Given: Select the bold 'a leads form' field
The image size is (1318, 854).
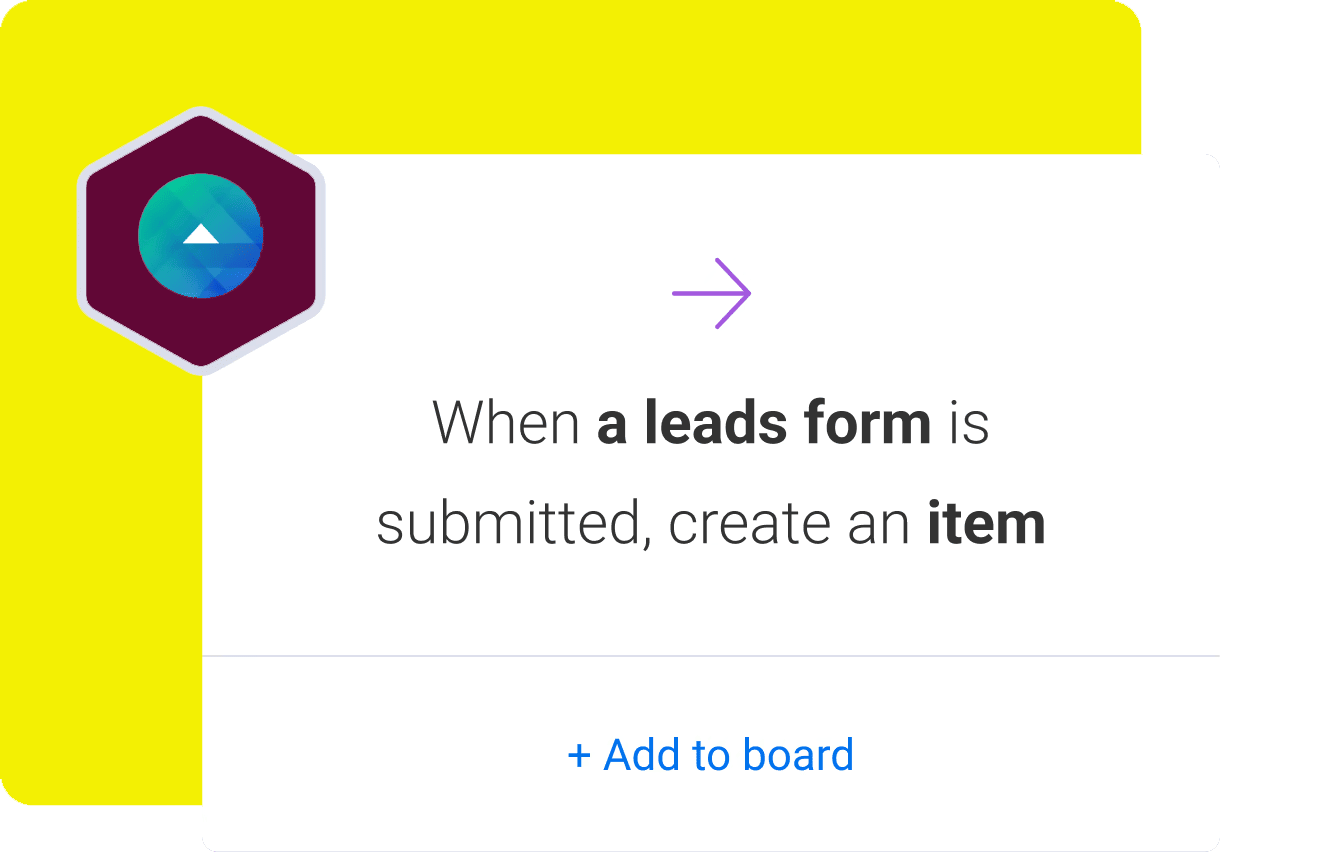Looking at the screenshot, I should click(764, 423).
